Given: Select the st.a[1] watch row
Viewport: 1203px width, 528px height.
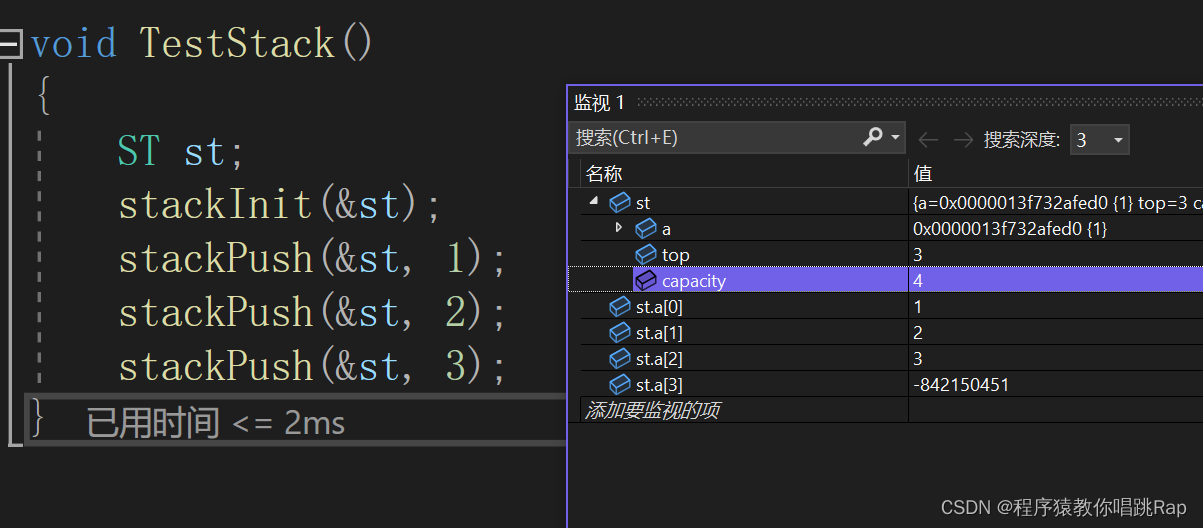Looking at the screenshot, I should (885, 333).
